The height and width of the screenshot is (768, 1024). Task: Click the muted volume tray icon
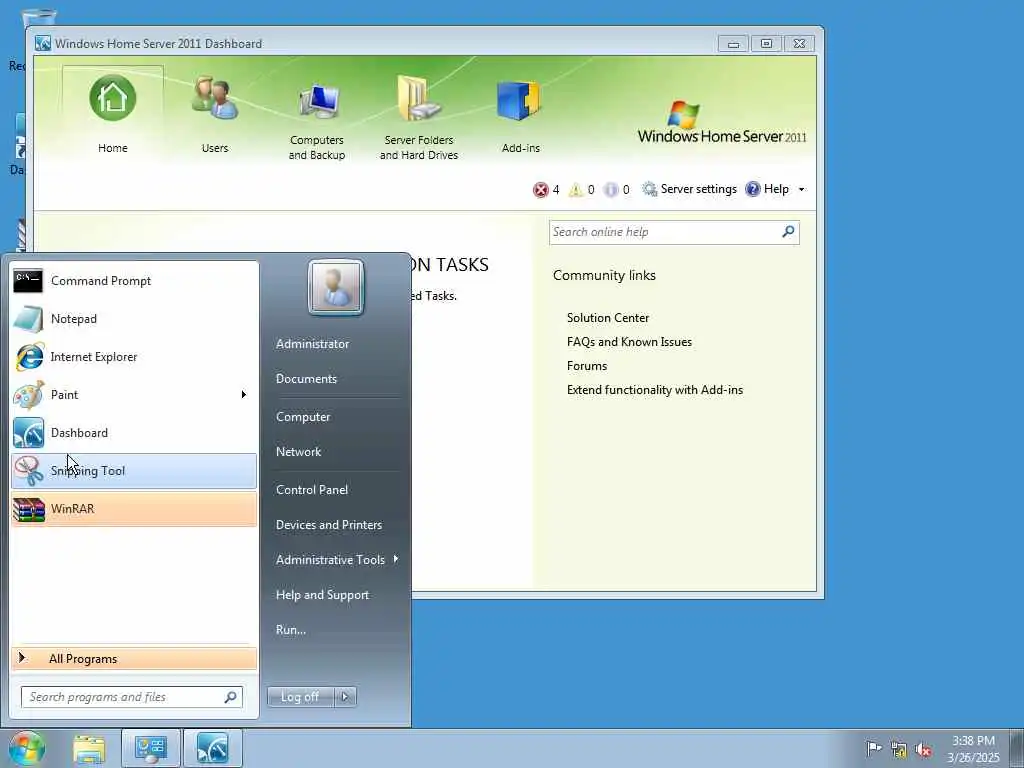coord(923,749)
